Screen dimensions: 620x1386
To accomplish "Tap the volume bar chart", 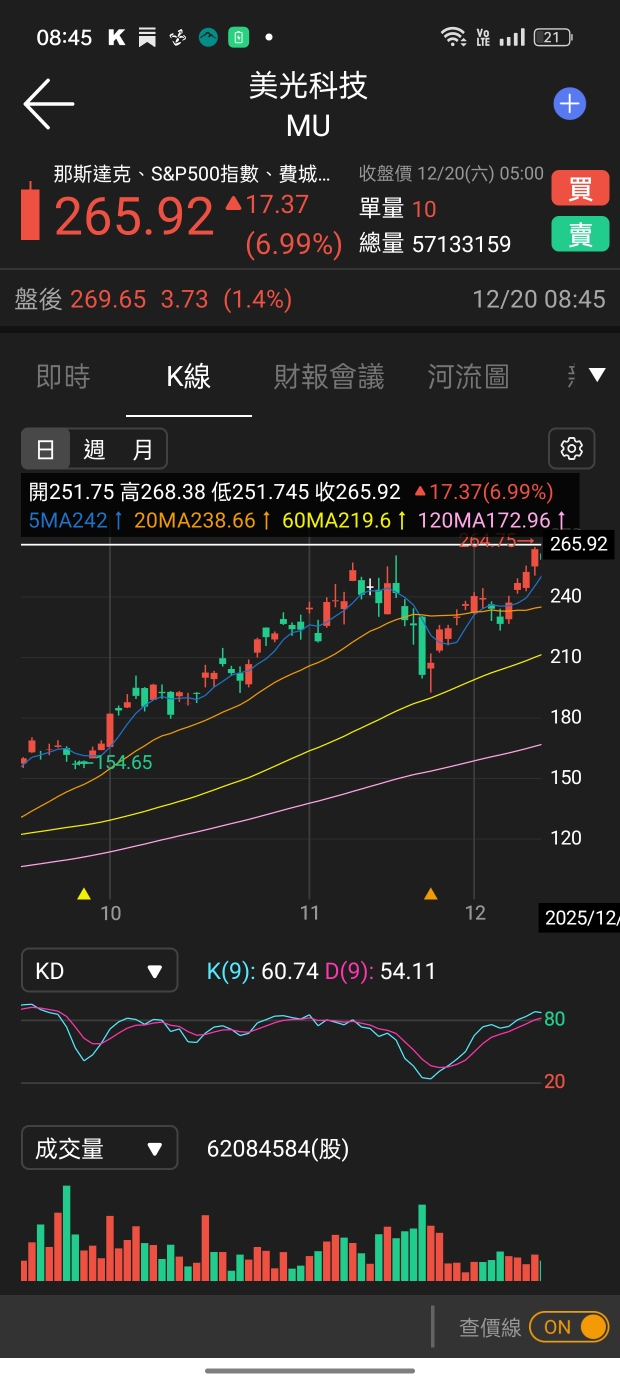I will click(x=281, y=1232).
